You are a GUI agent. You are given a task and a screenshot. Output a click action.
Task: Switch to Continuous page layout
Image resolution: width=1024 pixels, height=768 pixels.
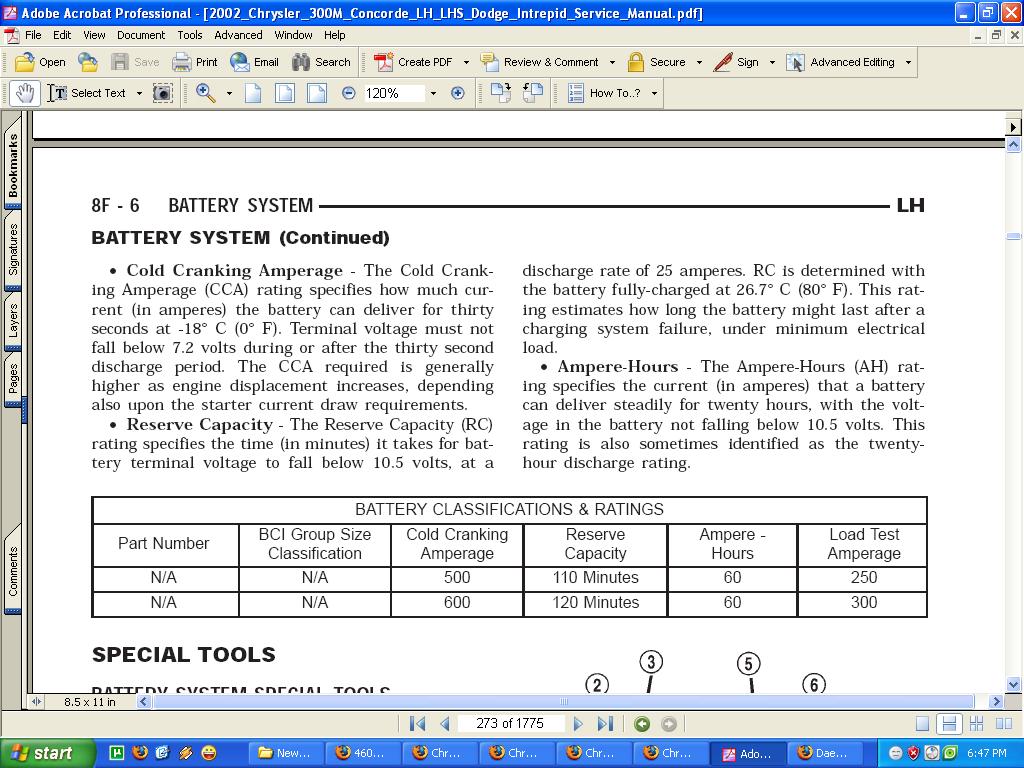[x=949, y=724]
